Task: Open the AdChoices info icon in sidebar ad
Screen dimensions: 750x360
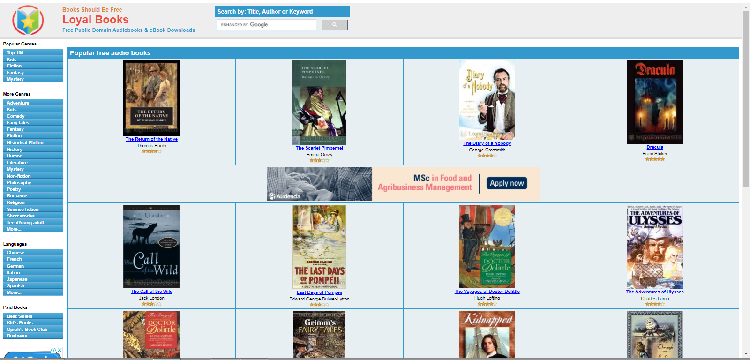Action: click(54, 350)
